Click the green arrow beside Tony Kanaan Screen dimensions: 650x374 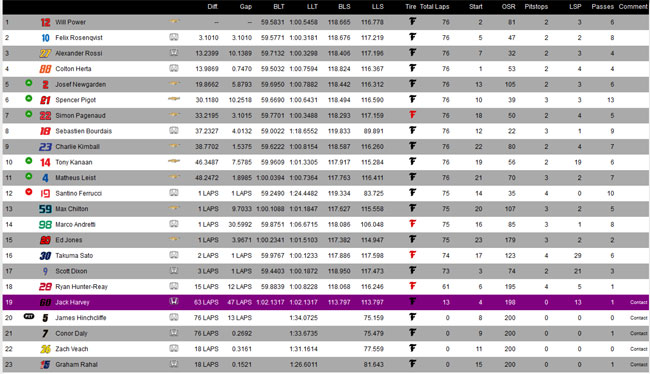[29, 161]
